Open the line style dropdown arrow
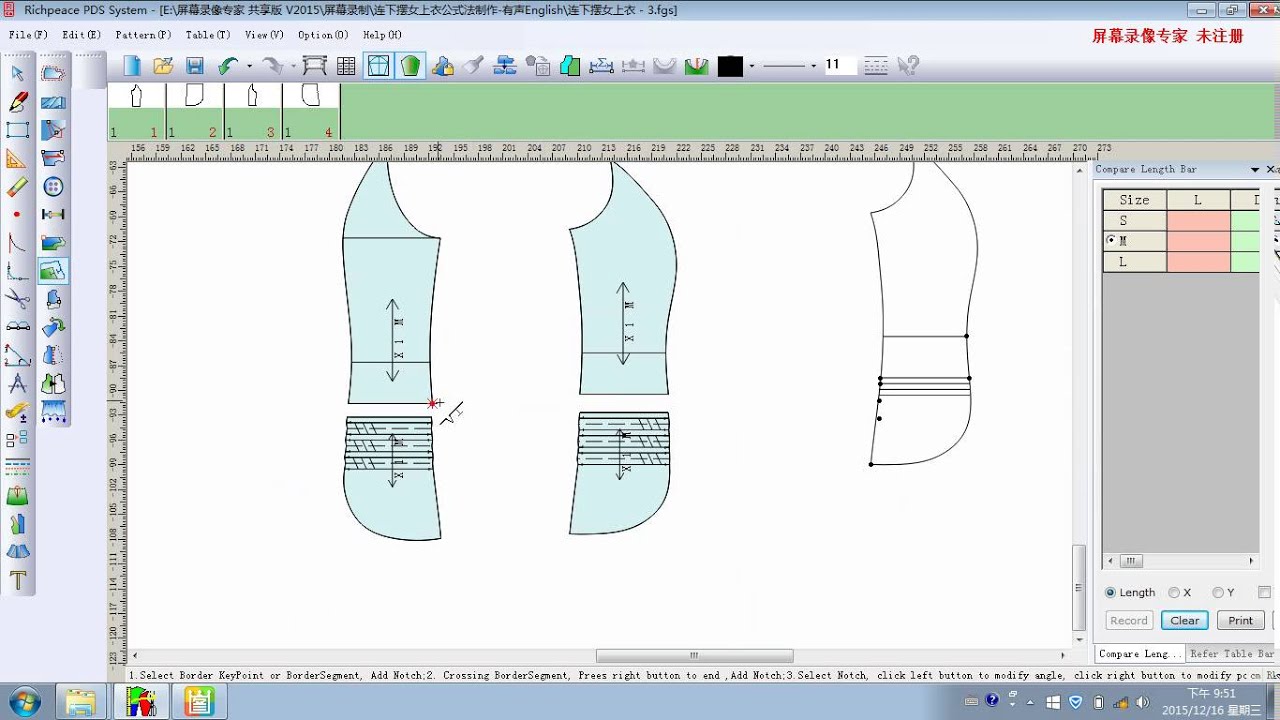This screenshot has height=720, width=1280. coord(814,66)
